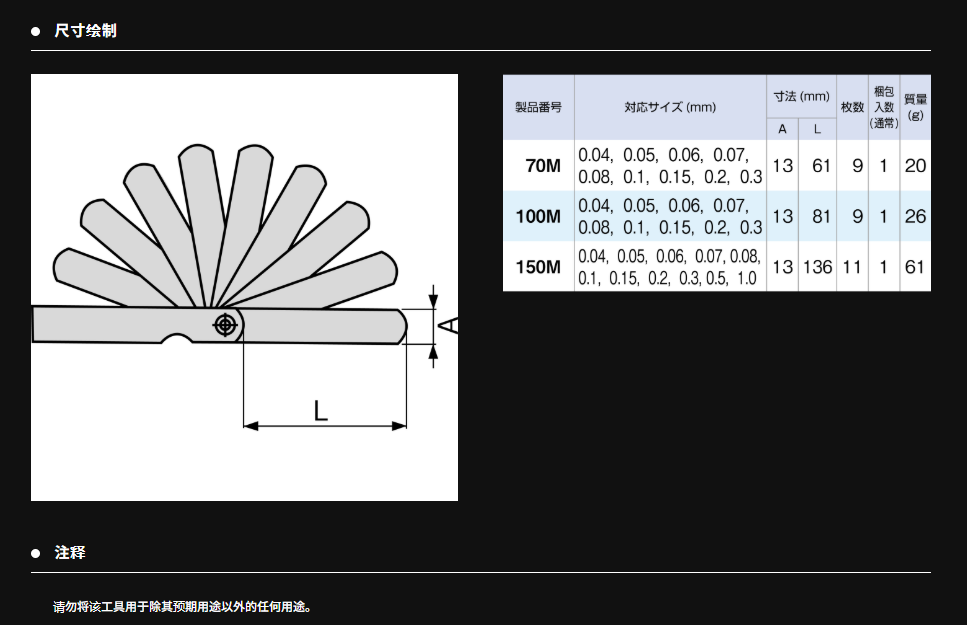Viewport: 967px width, 625px height.
Task: Click the 枚数 column header
Action: [852, 107]
